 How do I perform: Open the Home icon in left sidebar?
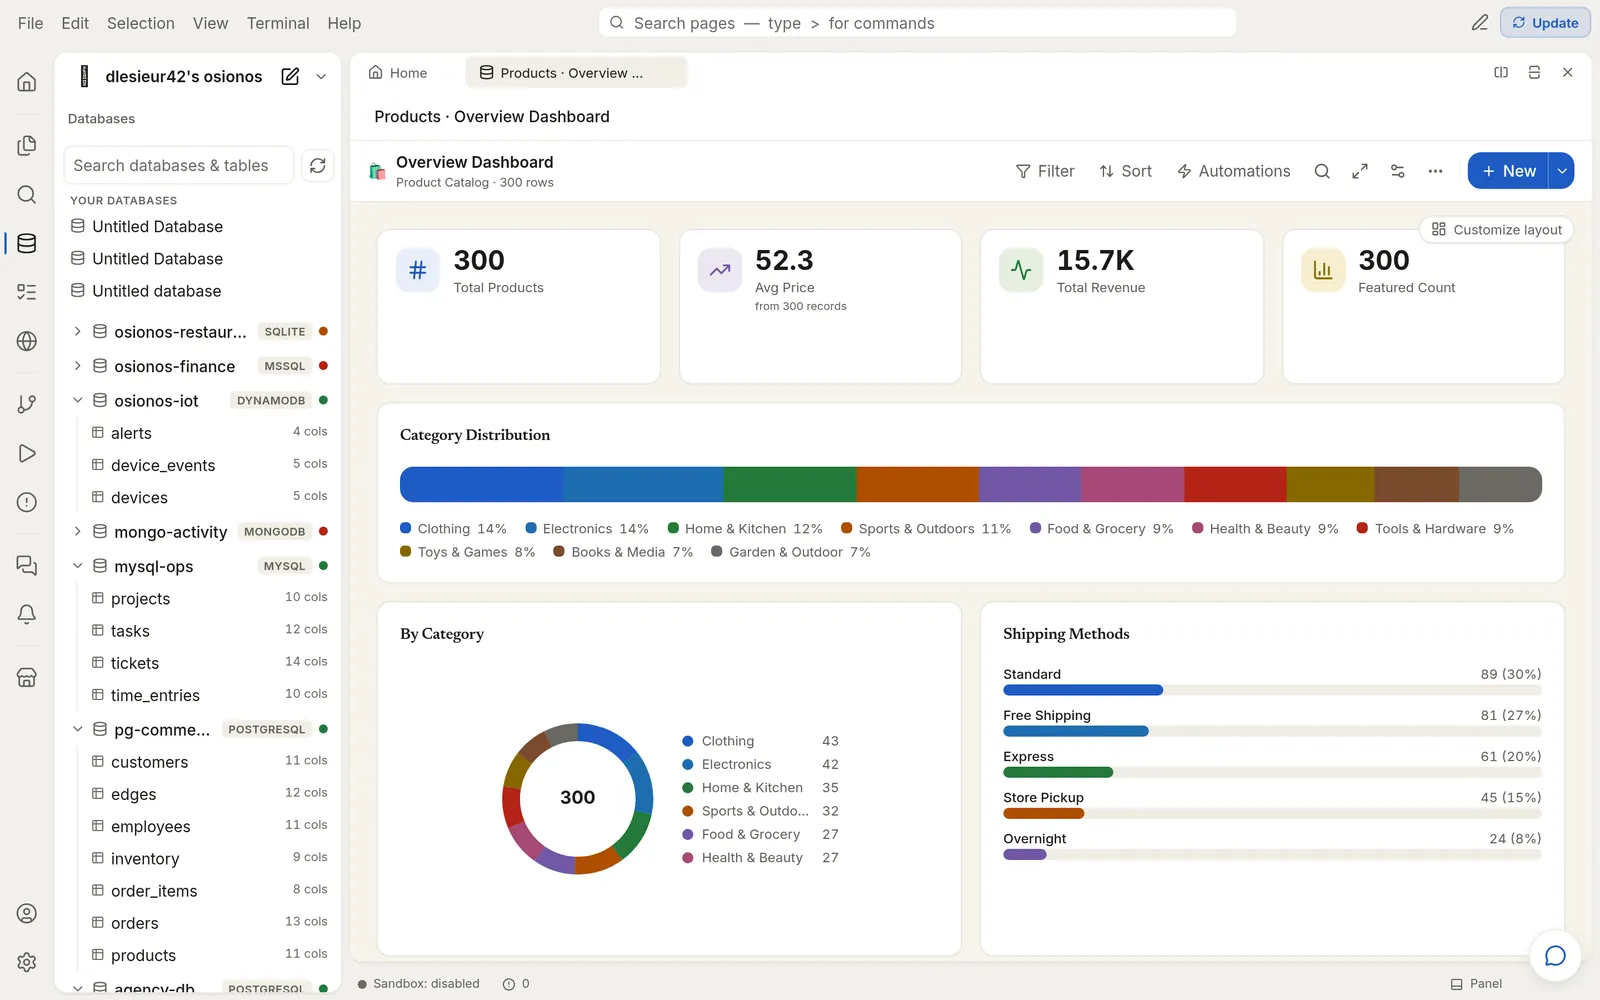tap(27, 82)
